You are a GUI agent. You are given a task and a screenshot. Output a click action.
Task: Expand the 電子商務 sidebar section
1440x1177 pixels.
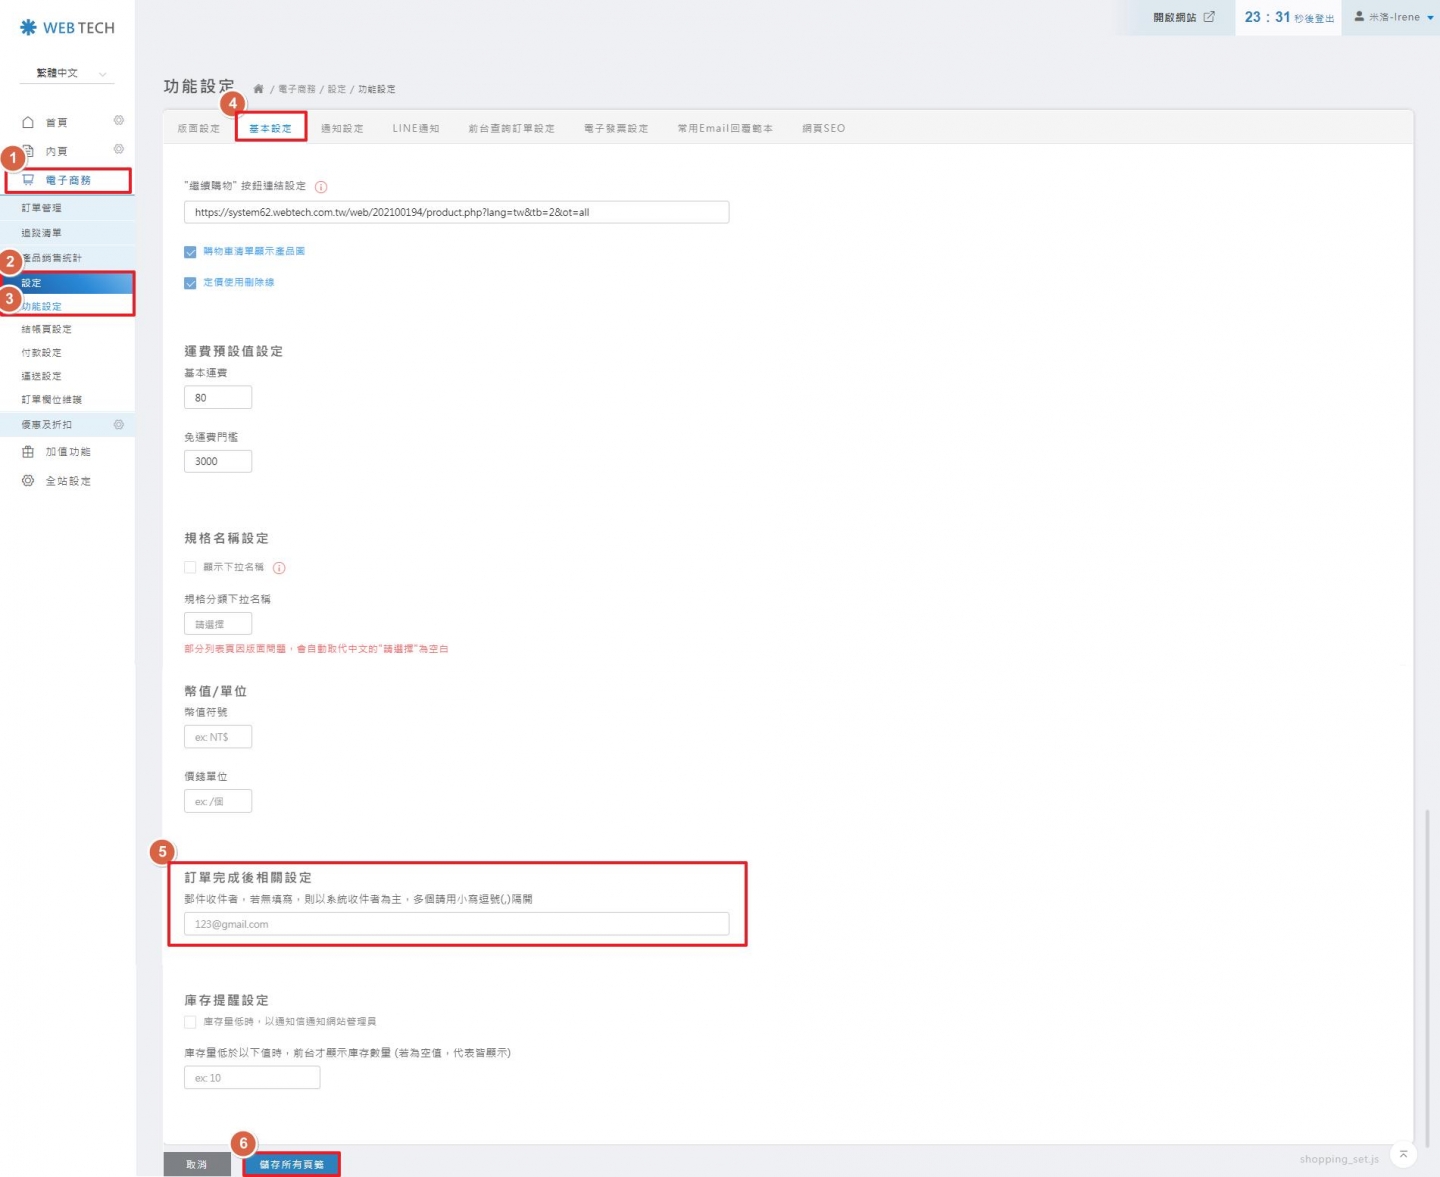coord(68,181)
